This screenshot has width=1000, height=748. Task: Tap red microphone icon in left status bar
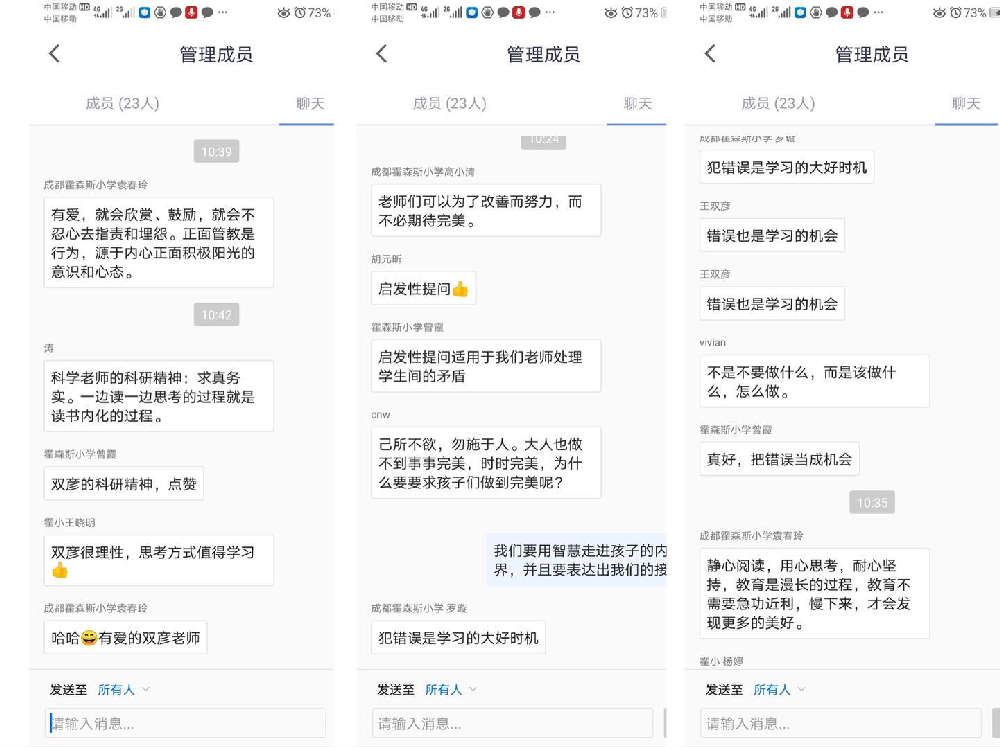[190, 13]
